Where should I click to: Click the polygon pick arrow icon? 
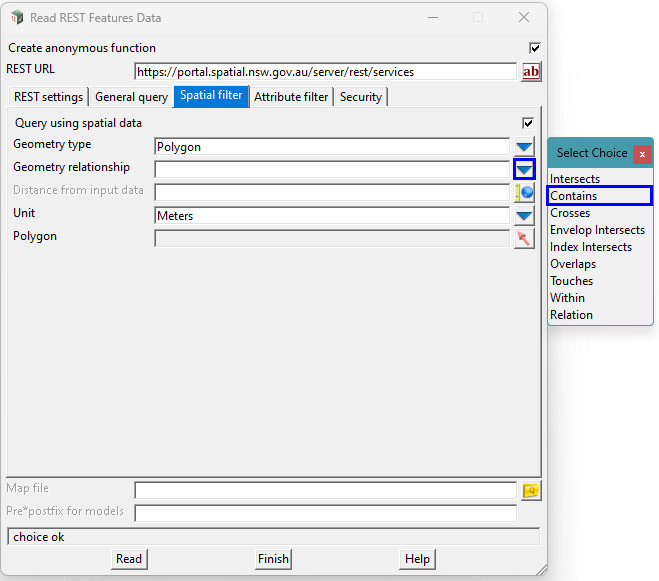(524, 238)
